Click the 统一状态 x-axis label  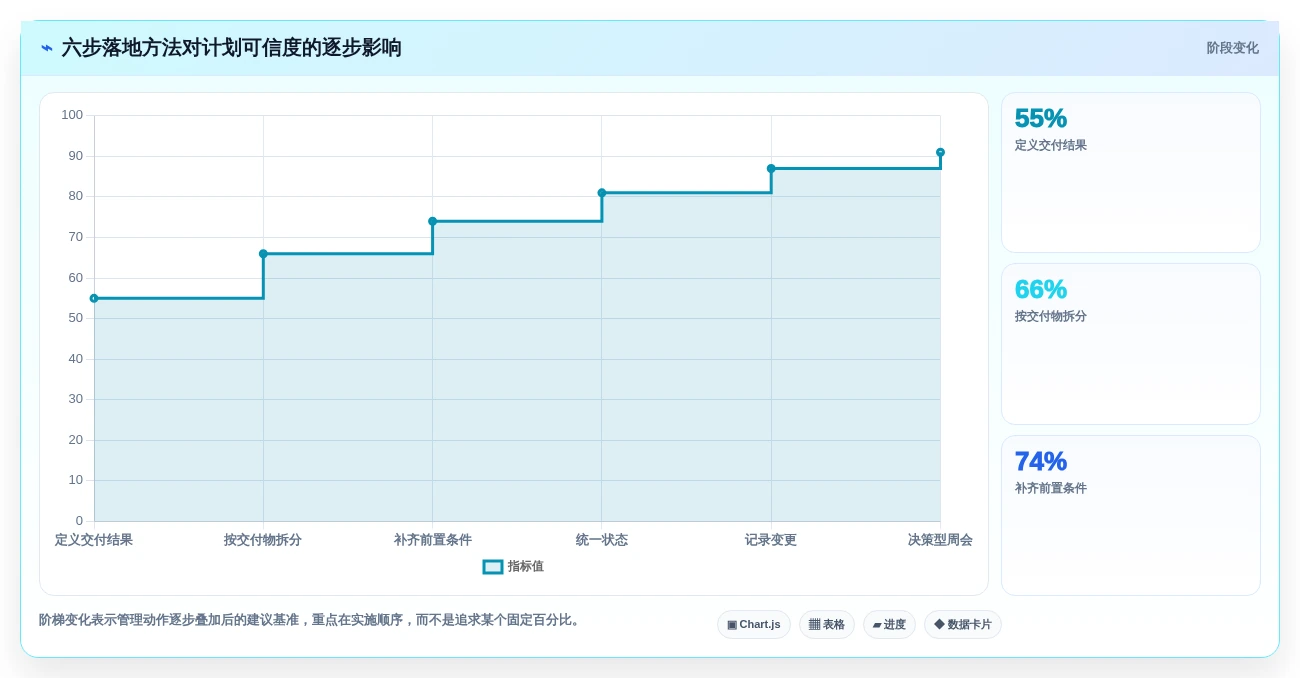point(602,540)
